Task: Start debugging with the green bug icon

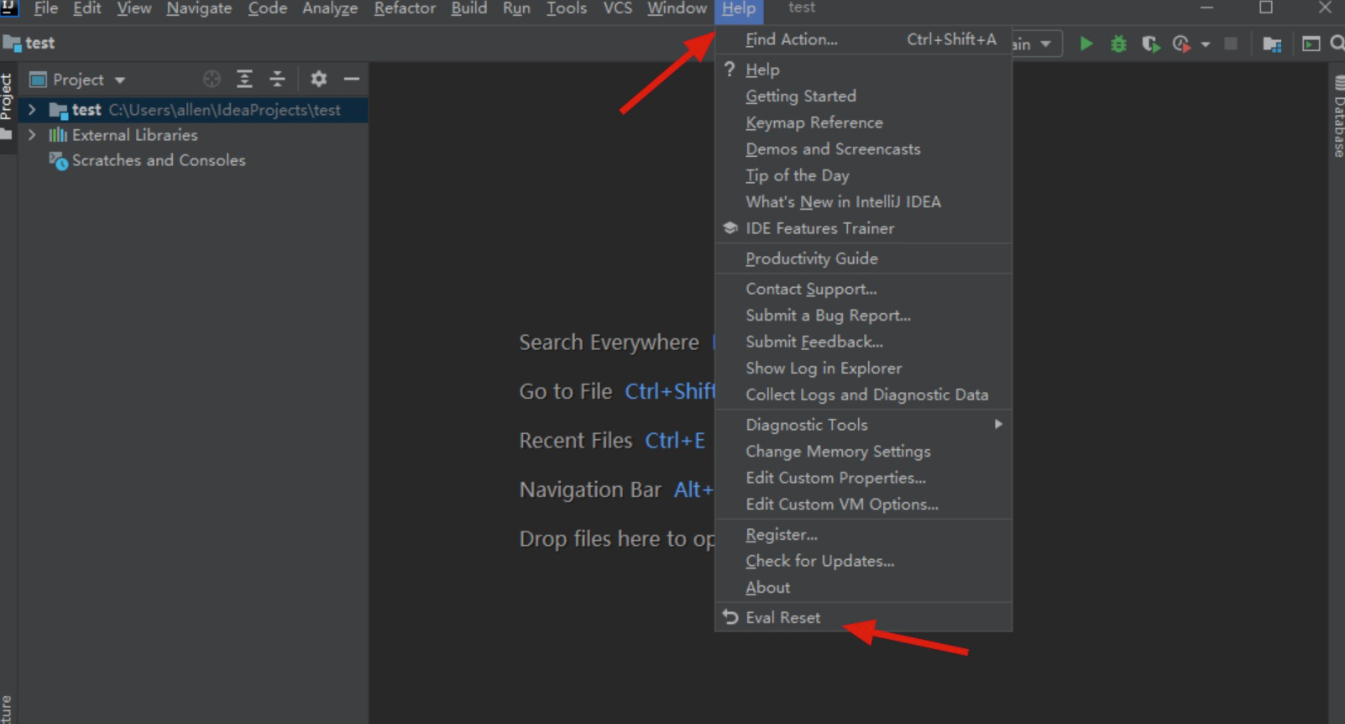Action: click(1118, 44)
